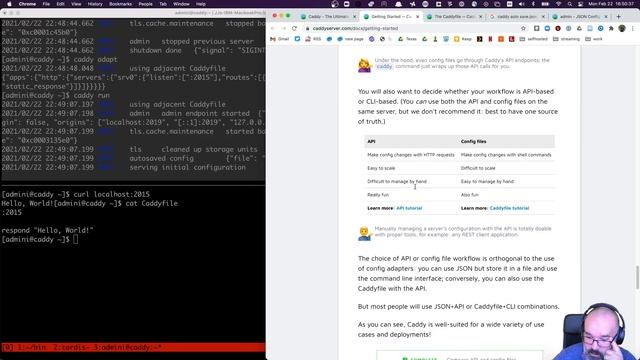The height and width of the screenshot is (360, 640).
Task: Click the browser page vertical scrollbar thumb
Action: (637, 278)
